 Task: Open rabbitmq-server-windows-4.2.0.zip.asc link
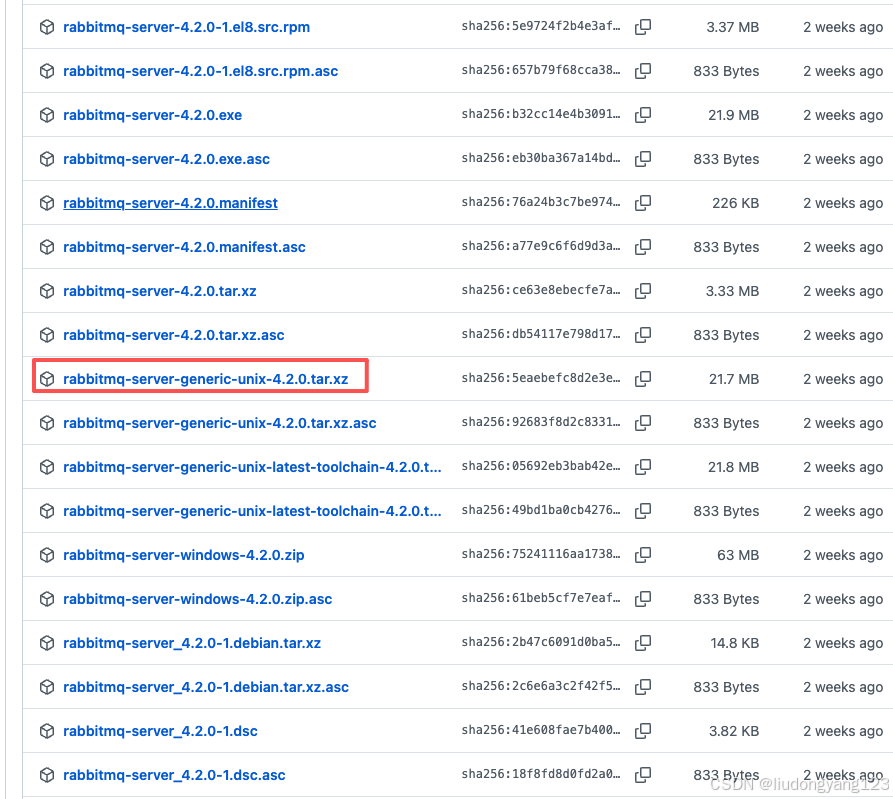click(x=198, y=599)
